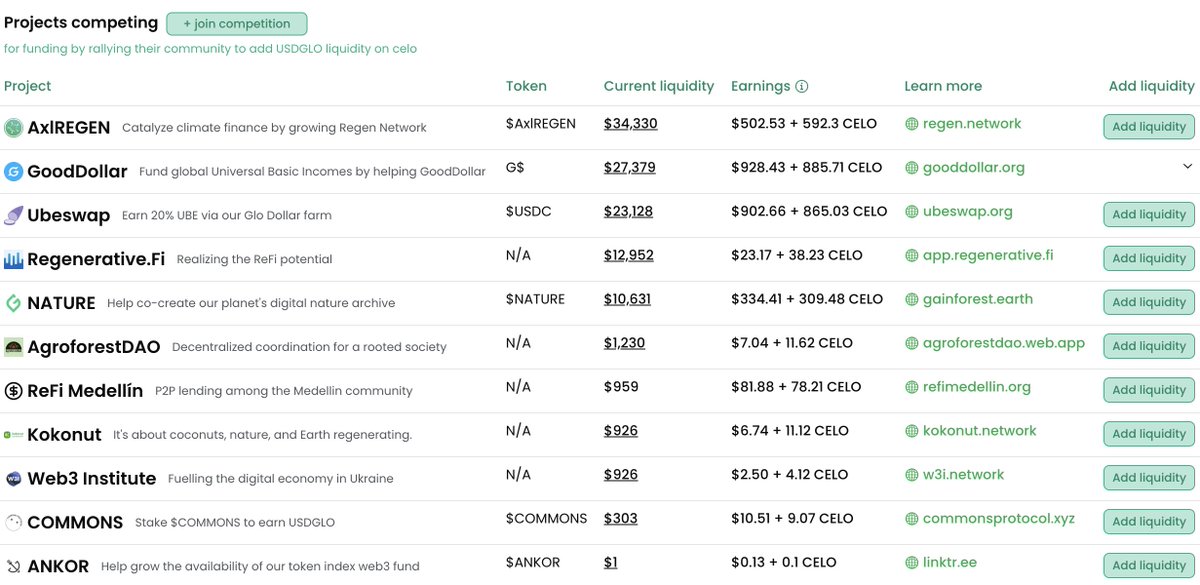Click the $34,330 liquidity amount

630,124
